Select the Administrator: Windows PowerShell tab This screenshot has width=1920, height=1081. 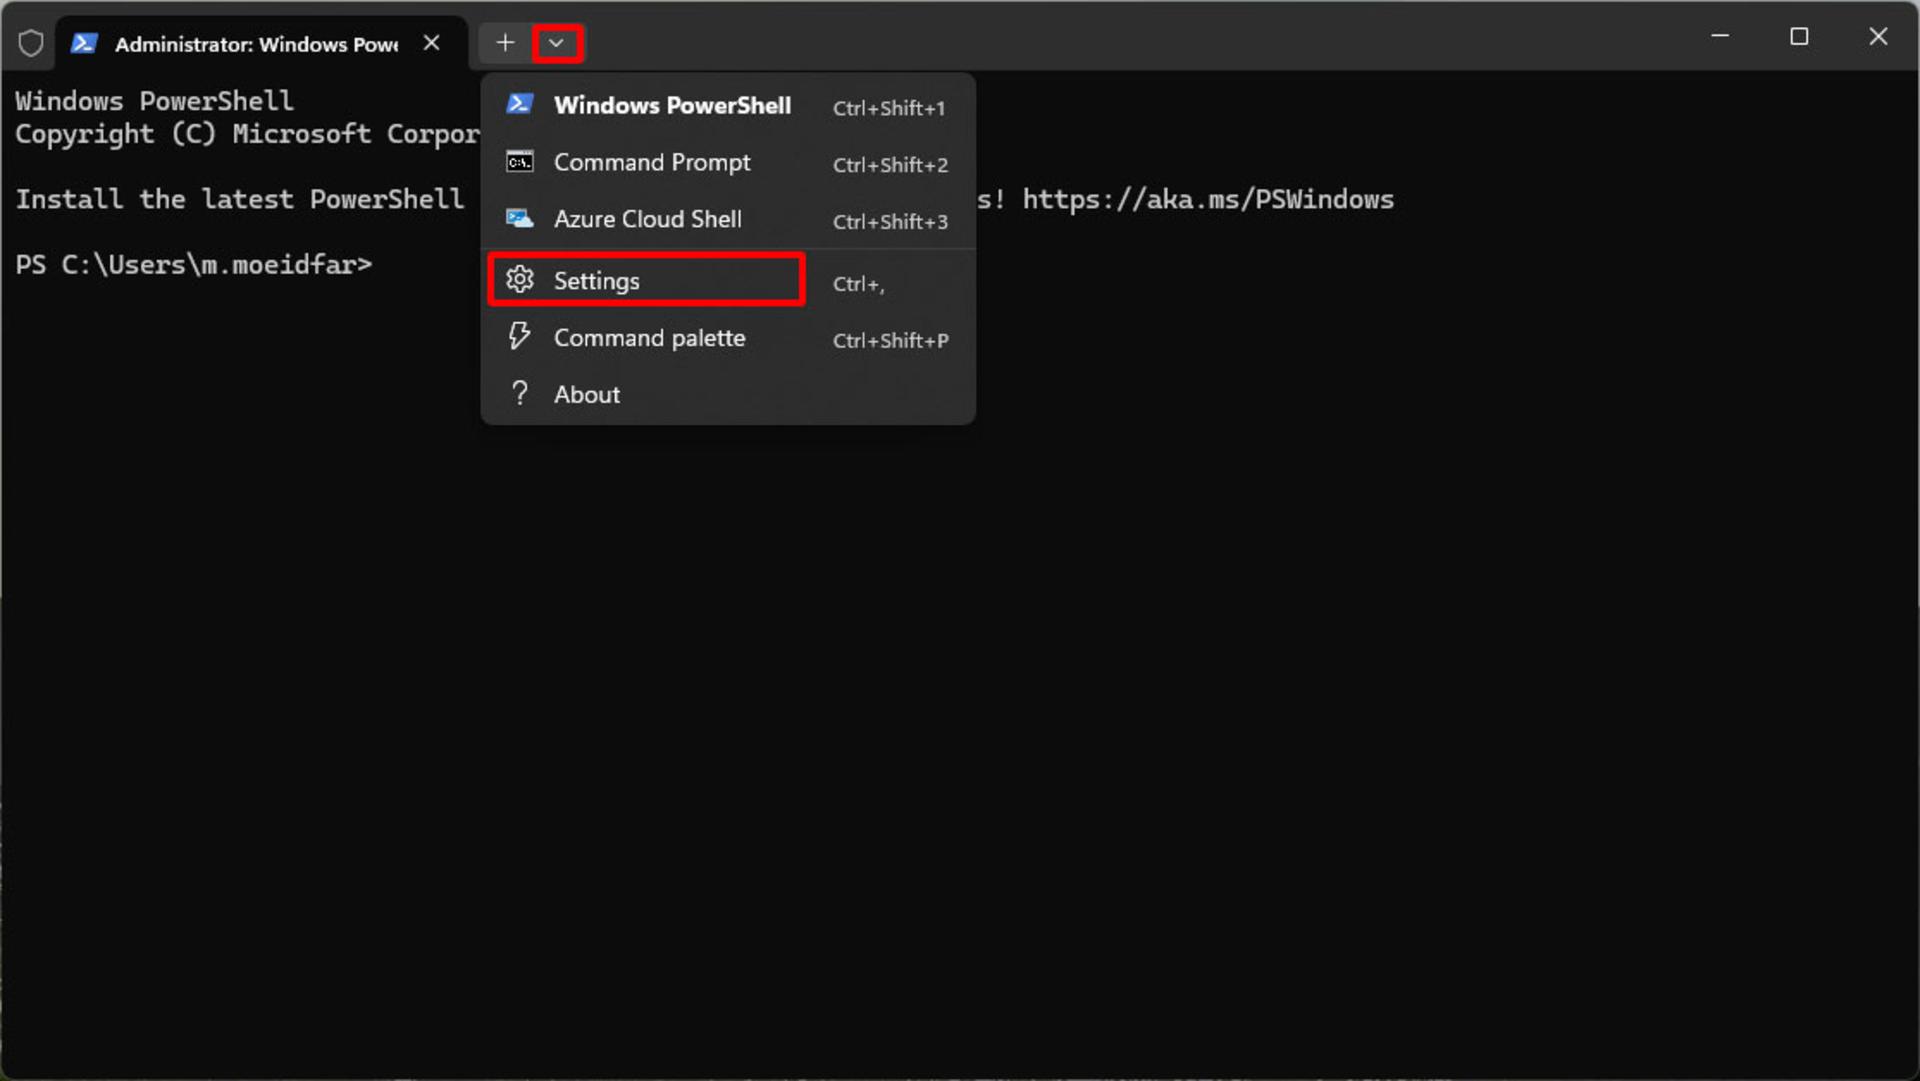[x=260, y=43]
